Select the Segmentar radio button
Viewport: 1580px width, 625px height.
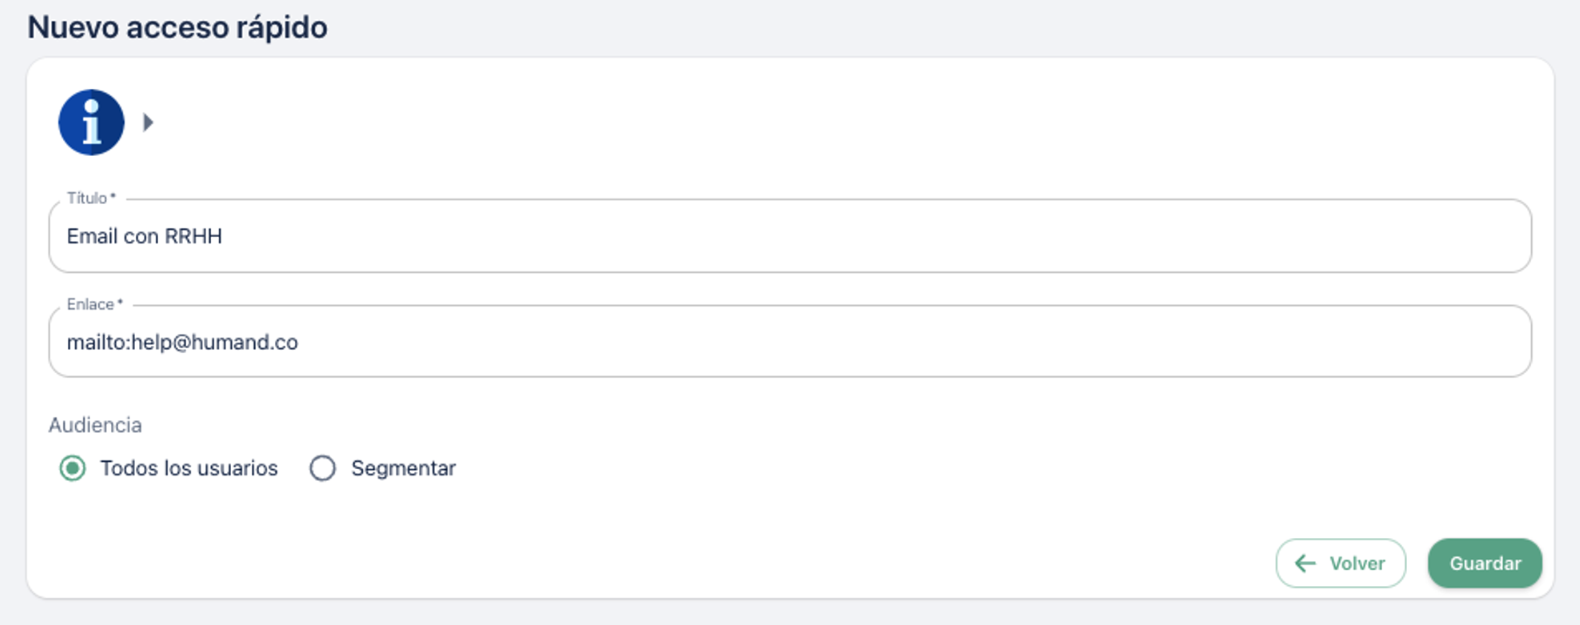322,468
